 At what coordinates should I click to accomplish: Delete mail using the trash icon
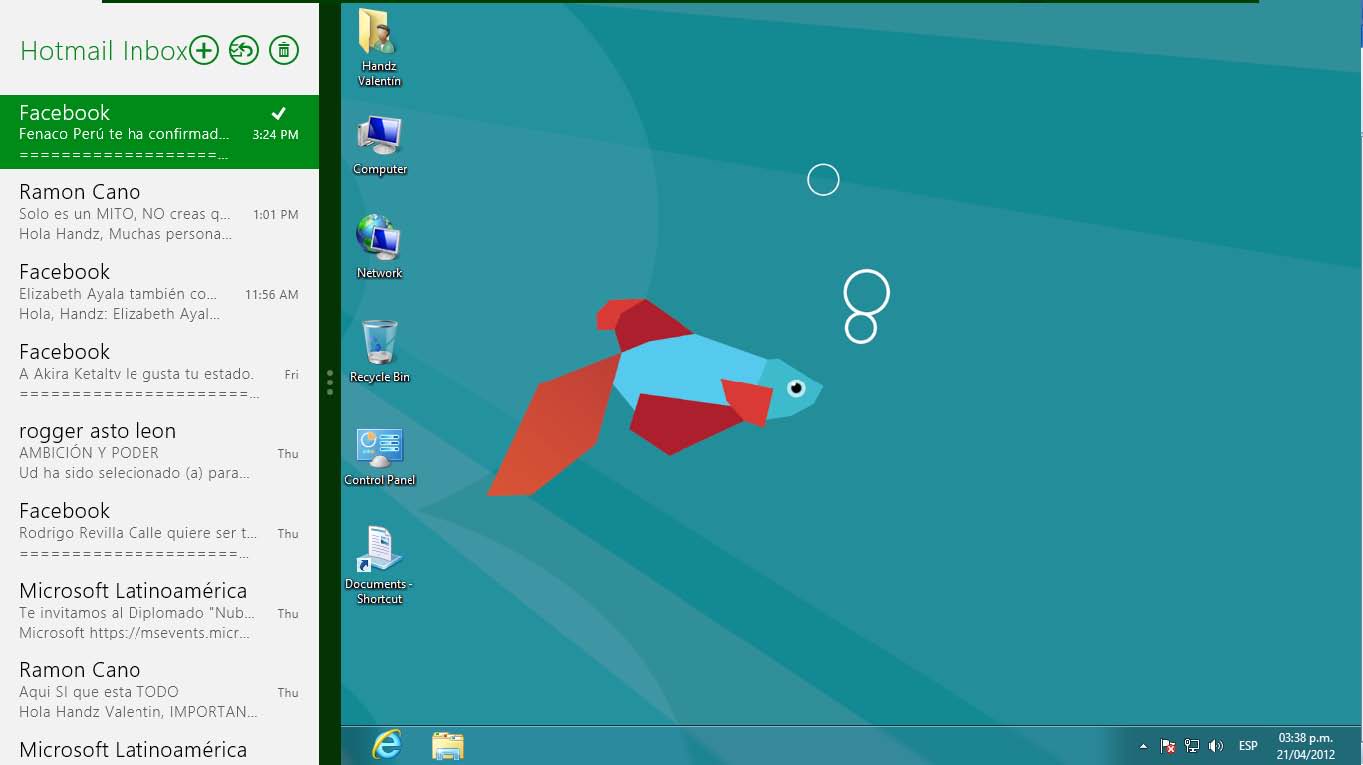[x=284, y=50]
